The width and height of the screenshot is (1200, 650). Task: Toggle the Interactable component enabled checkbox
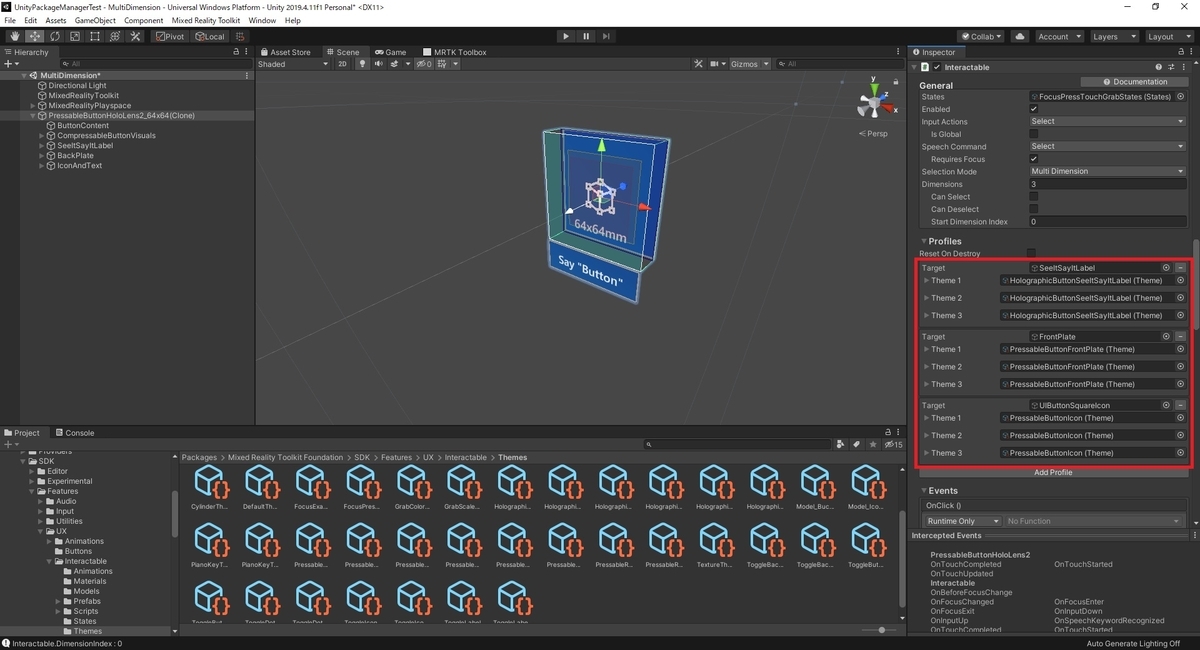pyautogui.click(x=937, y=67)
